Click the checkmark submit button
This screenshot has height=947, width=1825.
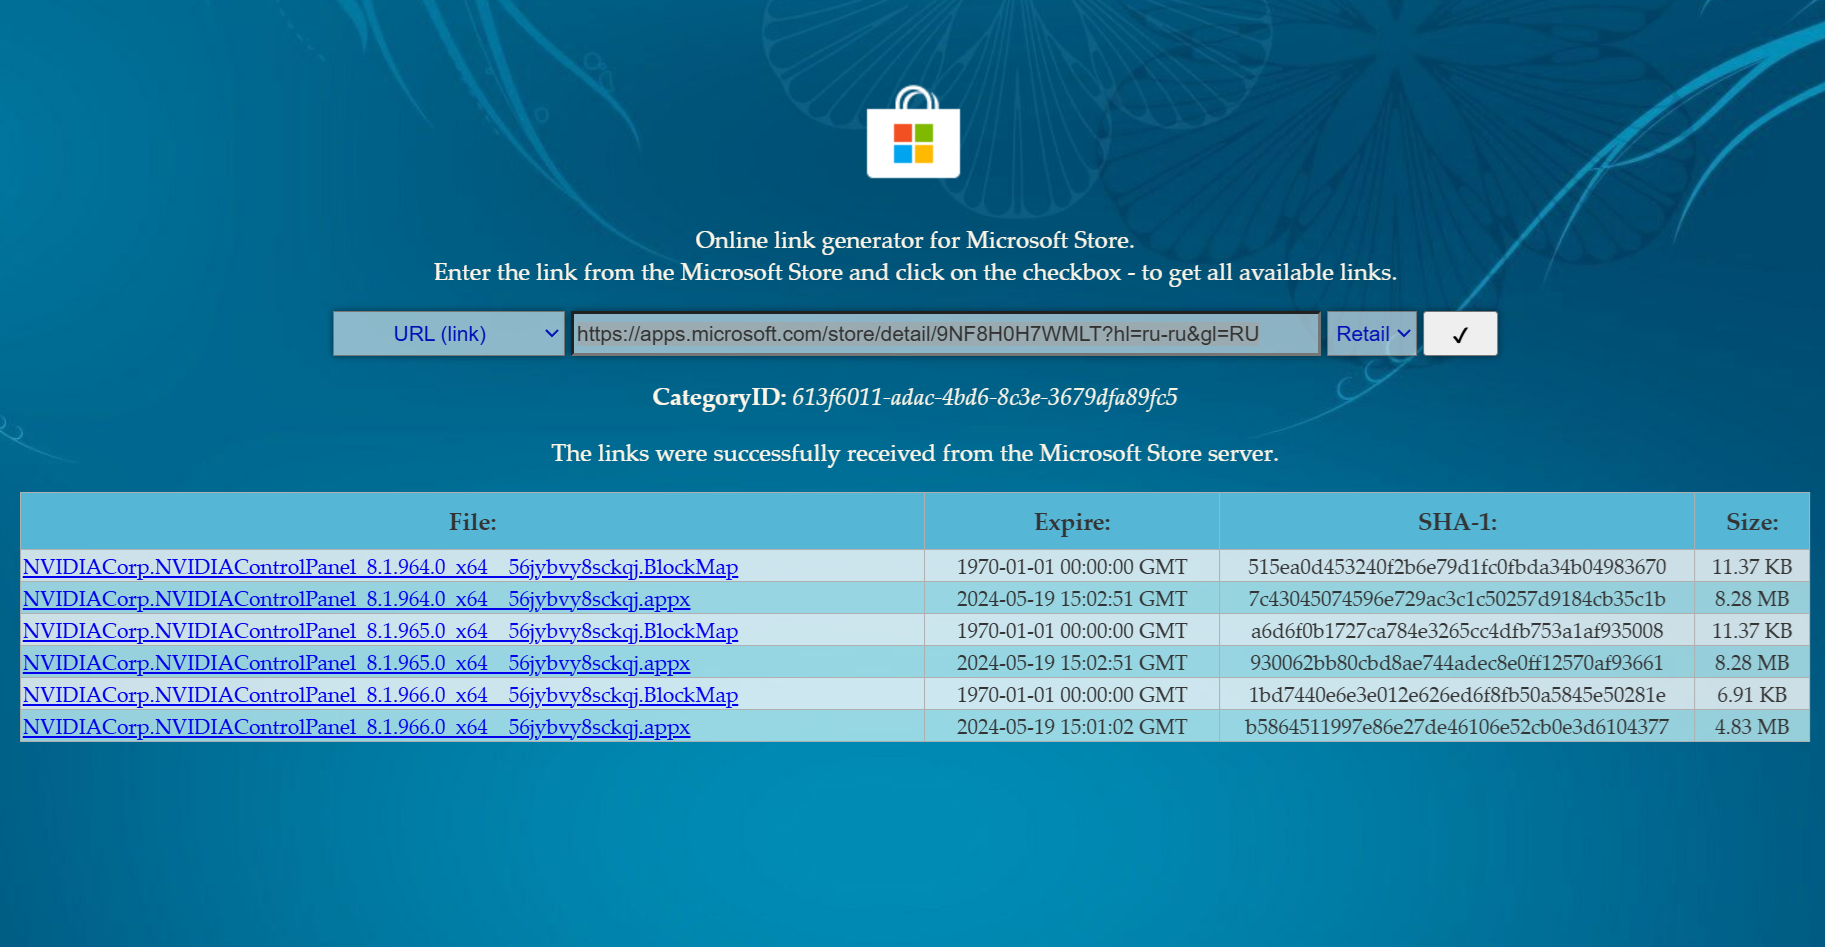1460,334
